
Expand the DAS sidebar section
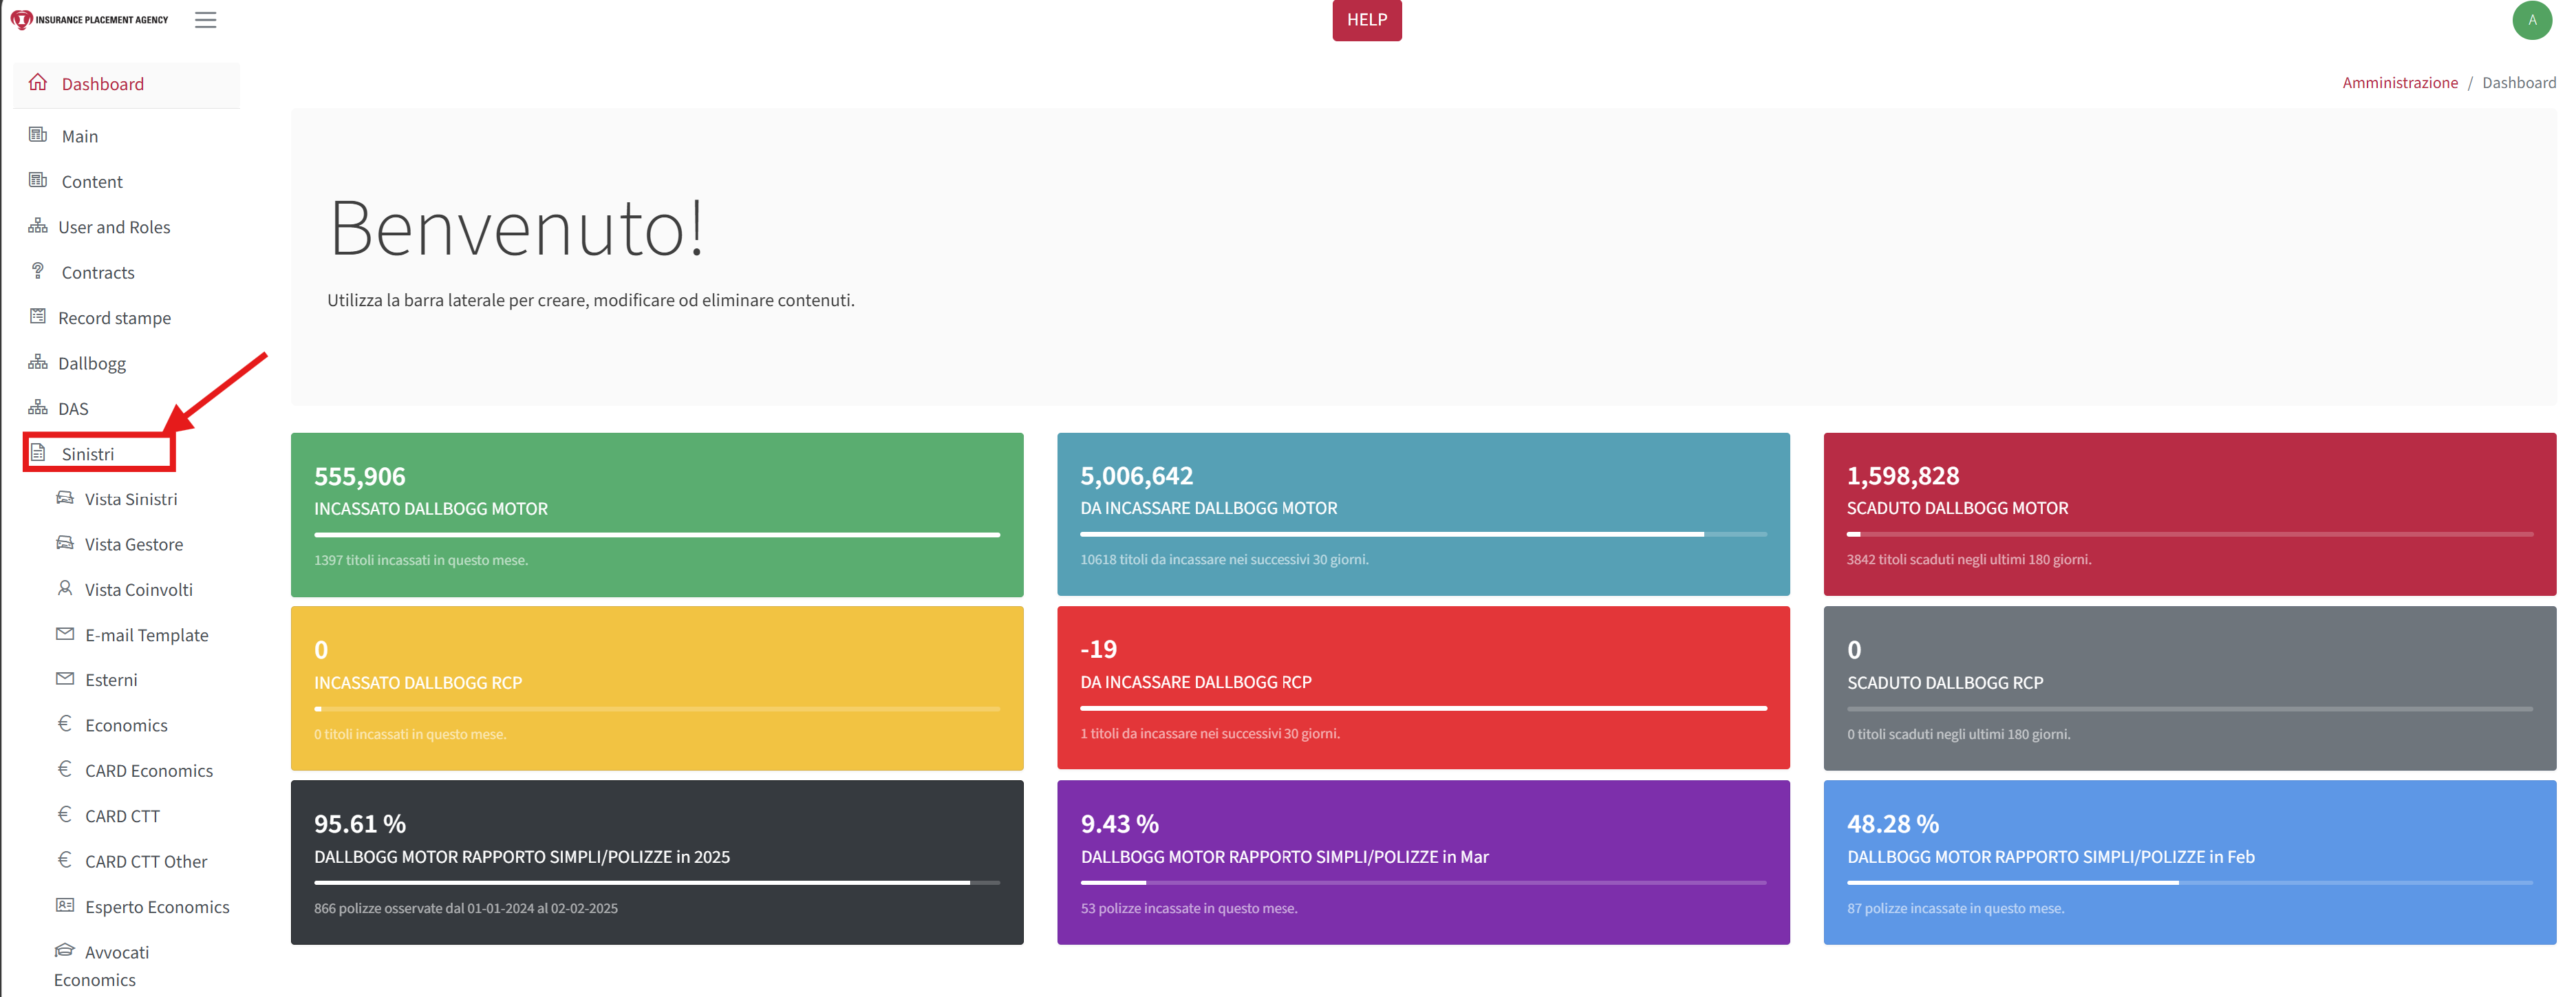tap(73, 409)
